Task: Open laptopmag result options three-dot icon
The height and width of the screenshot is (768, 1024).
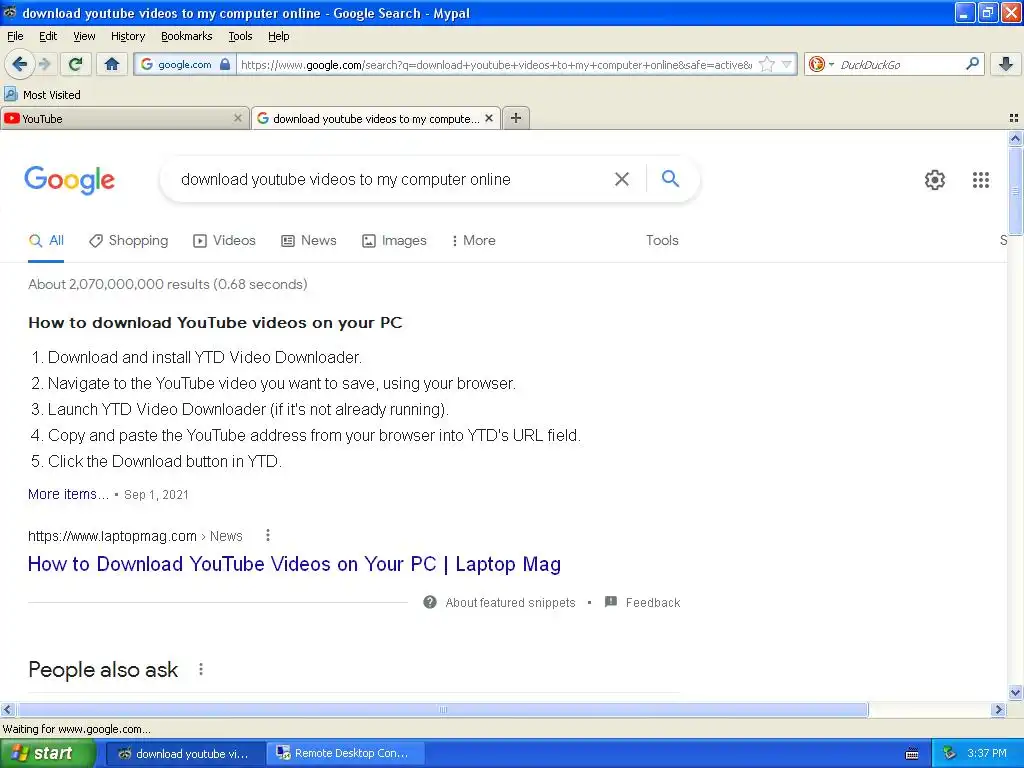Action: coord(268,536)
